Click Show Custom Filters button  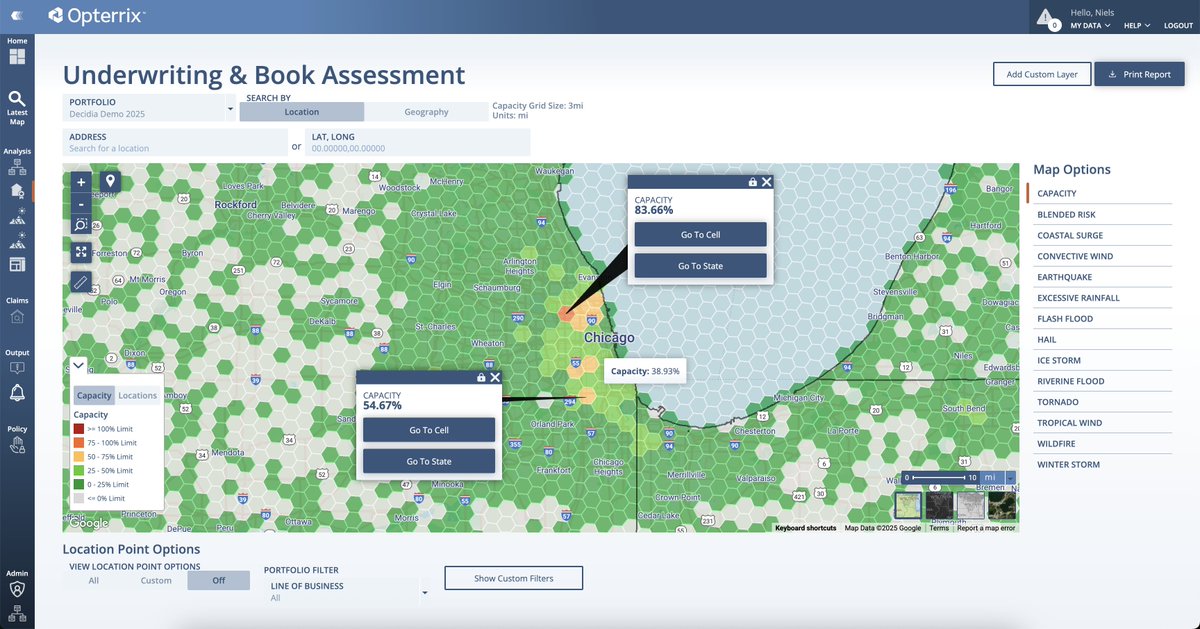(514, 578)
